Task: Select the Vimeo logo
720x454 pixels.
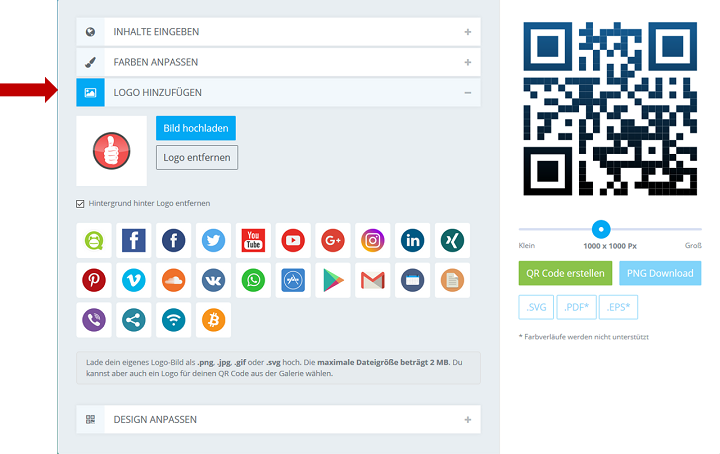Action: click(134, 280)
